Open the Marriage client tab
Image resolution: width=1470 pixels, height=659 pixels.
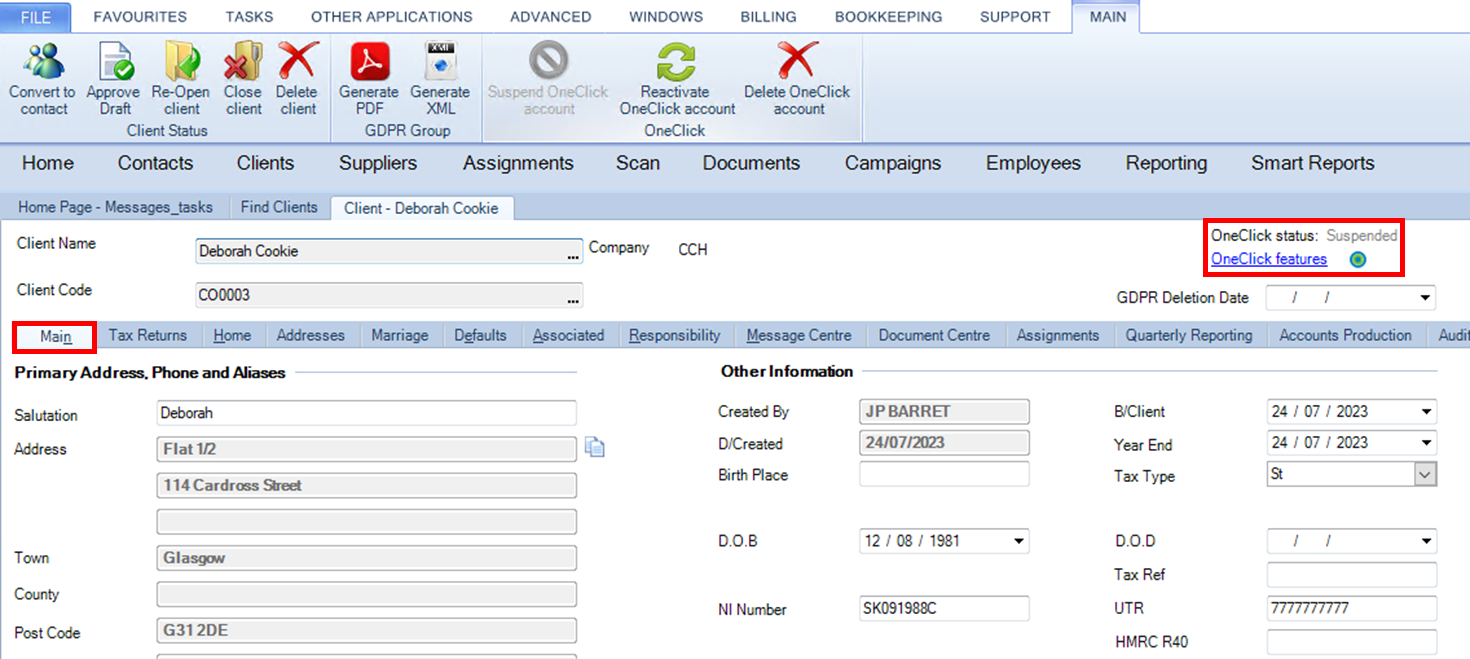click(x=400, y=336)
